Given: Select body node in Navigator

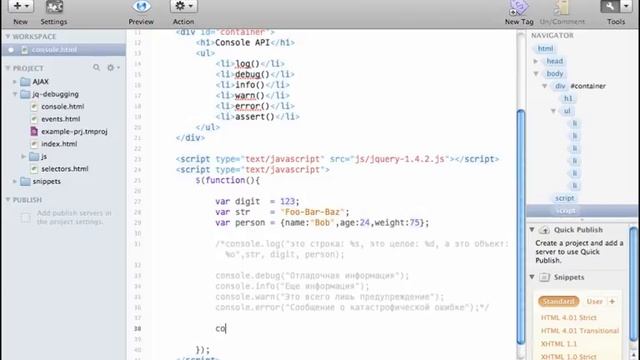Looking at the screenshot, I should pyautogui.click(x=555, y=74).
